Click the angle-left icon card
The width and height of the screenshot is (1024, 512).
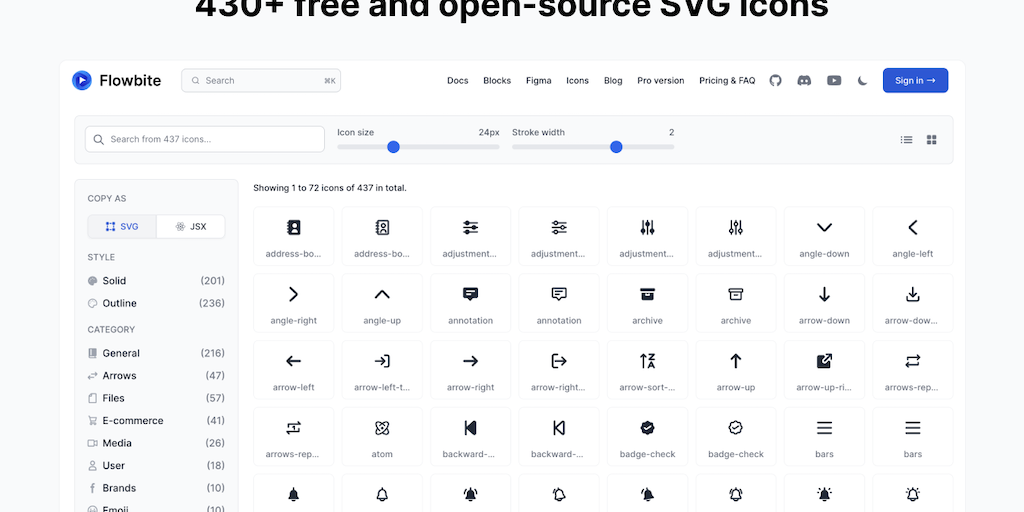913,236
